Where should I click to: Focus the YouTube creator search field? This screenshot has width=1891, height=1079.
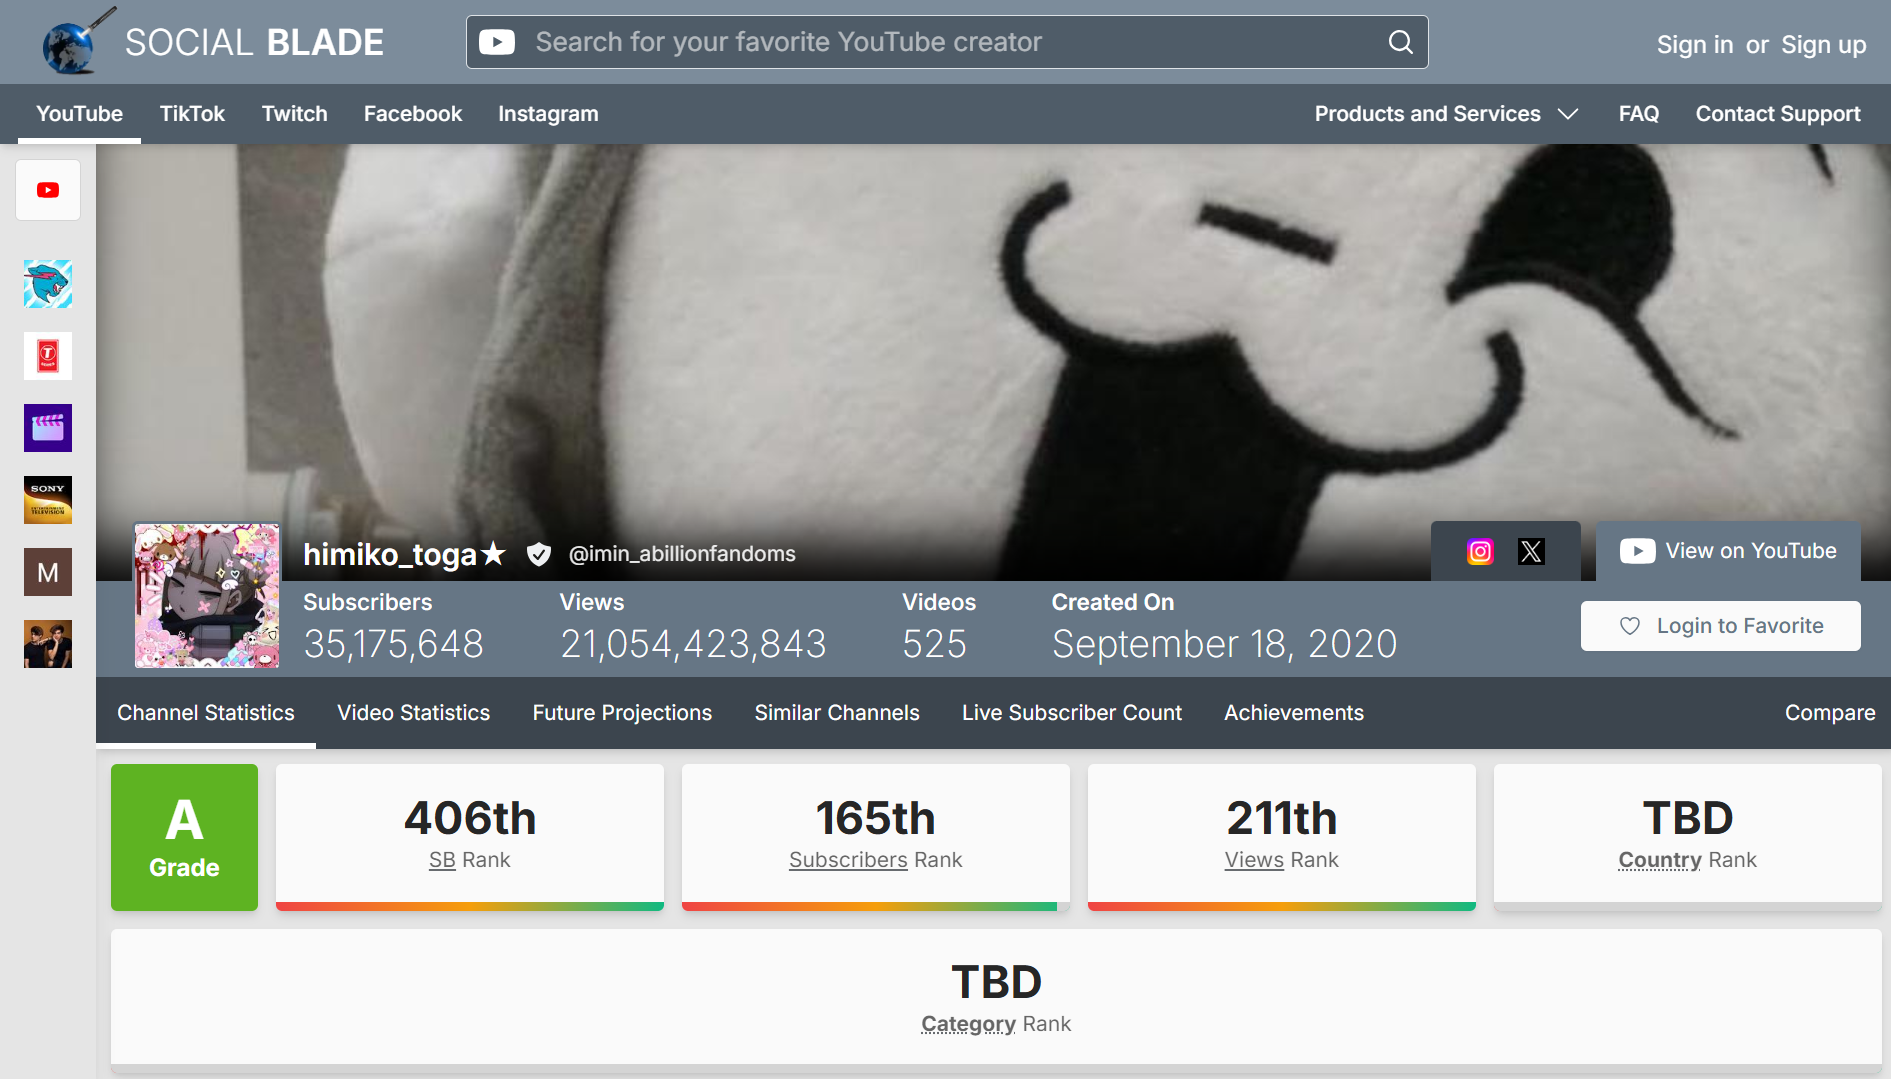[947, 42]
